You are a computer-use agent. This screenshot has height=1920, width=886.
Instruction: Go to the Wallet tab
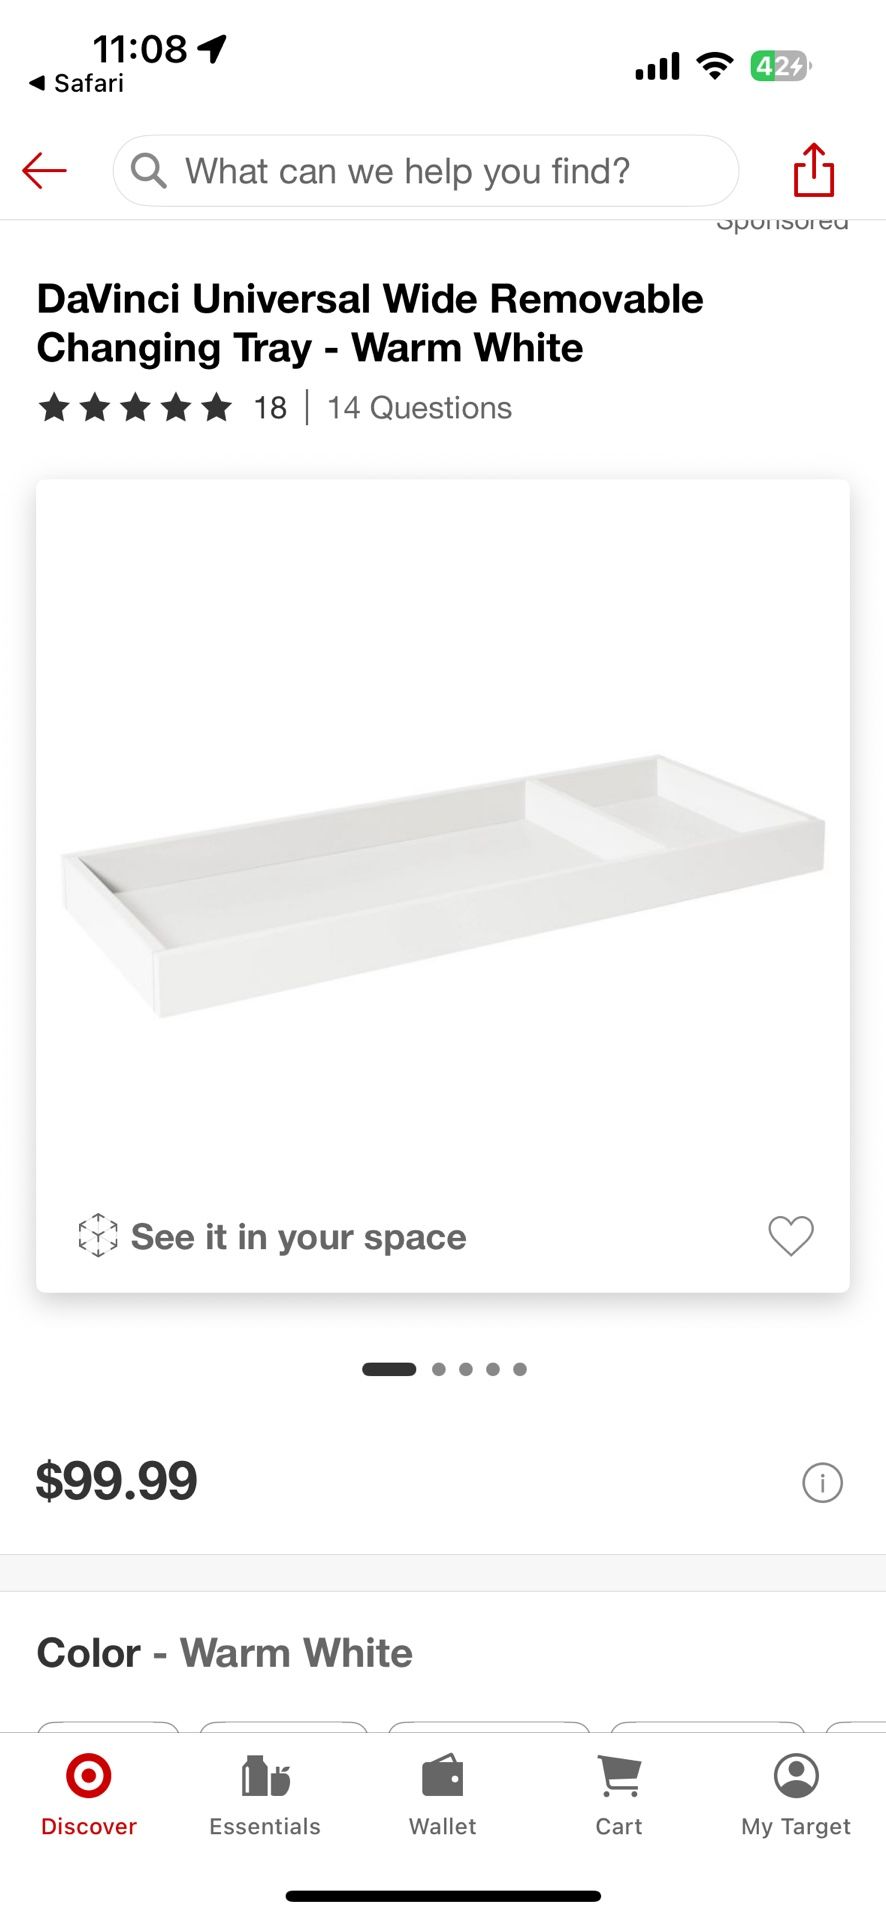click(442, 1794)
